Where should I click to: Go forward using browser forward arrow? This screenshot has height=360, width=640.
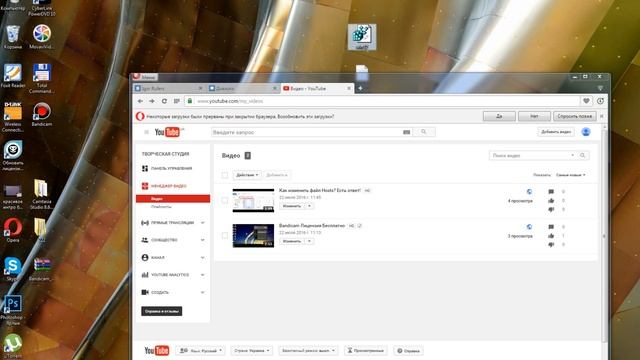point(152,101)
